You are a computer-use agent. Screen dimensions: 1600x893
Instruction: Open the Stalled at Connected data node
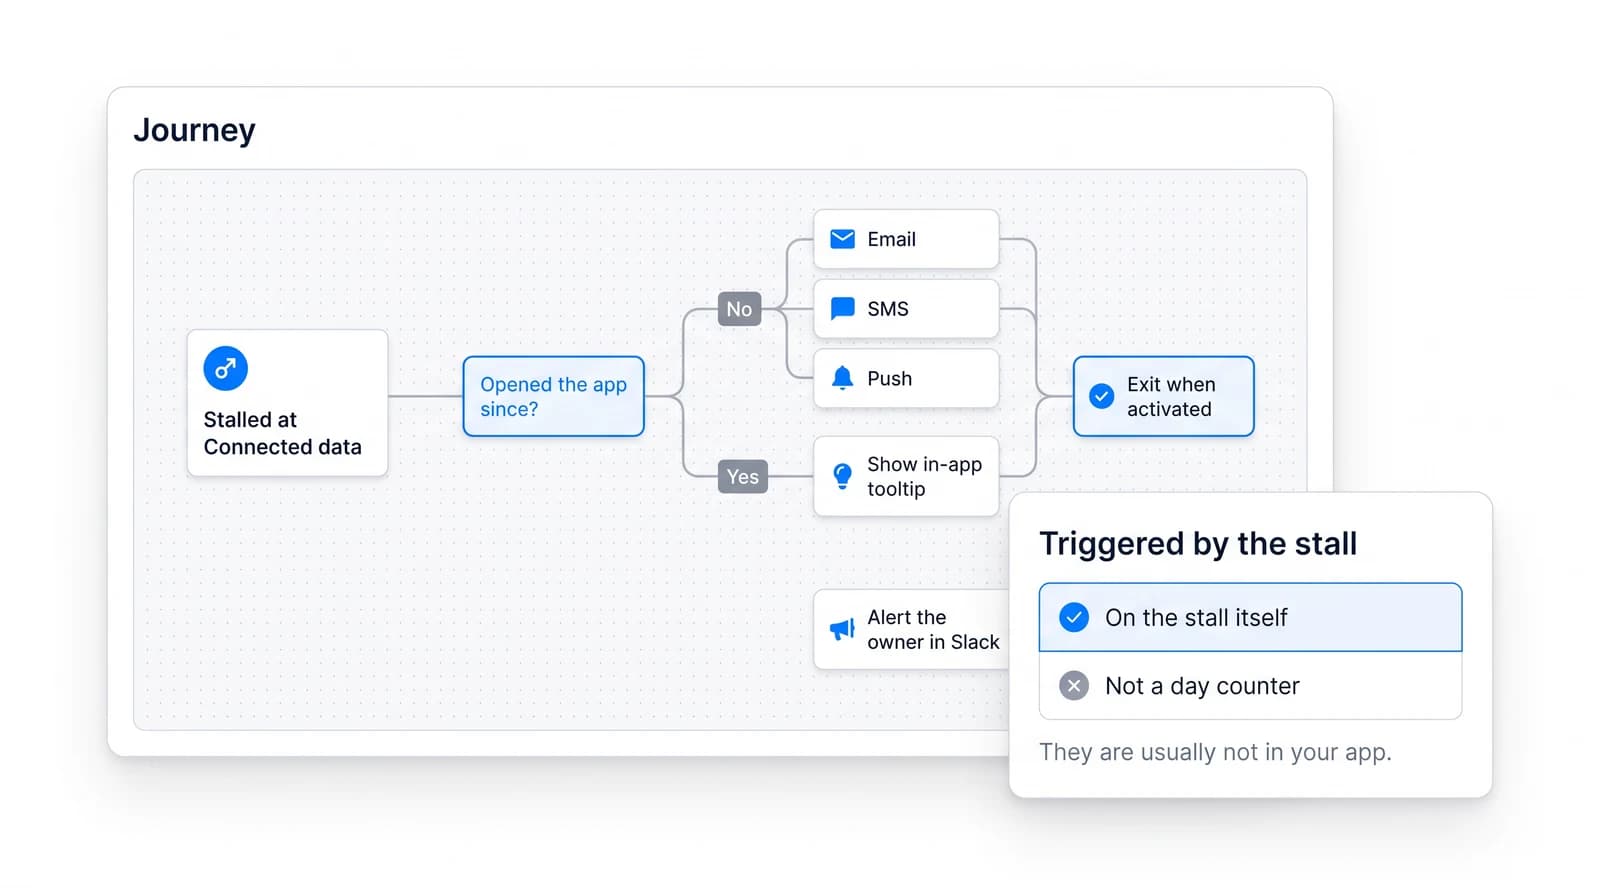(287, 403)
